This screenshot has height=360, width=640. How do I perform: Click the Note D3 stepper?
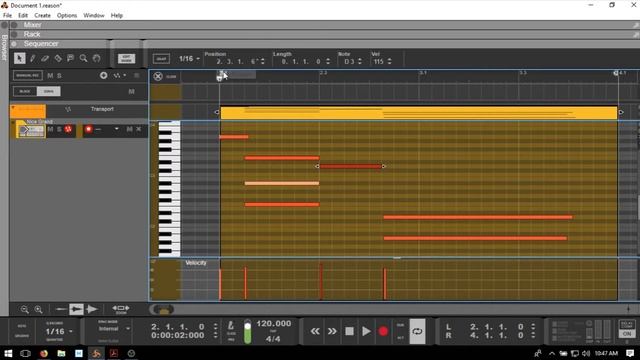pyautogui.click(x=360, y=62)
